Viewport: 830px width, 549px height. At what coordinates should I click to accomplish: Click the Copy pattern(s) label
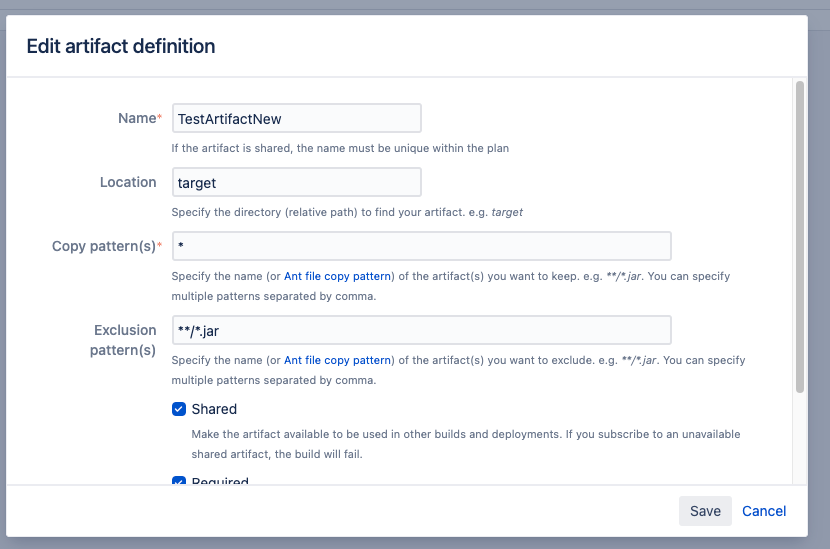click(x=103, y=246)
